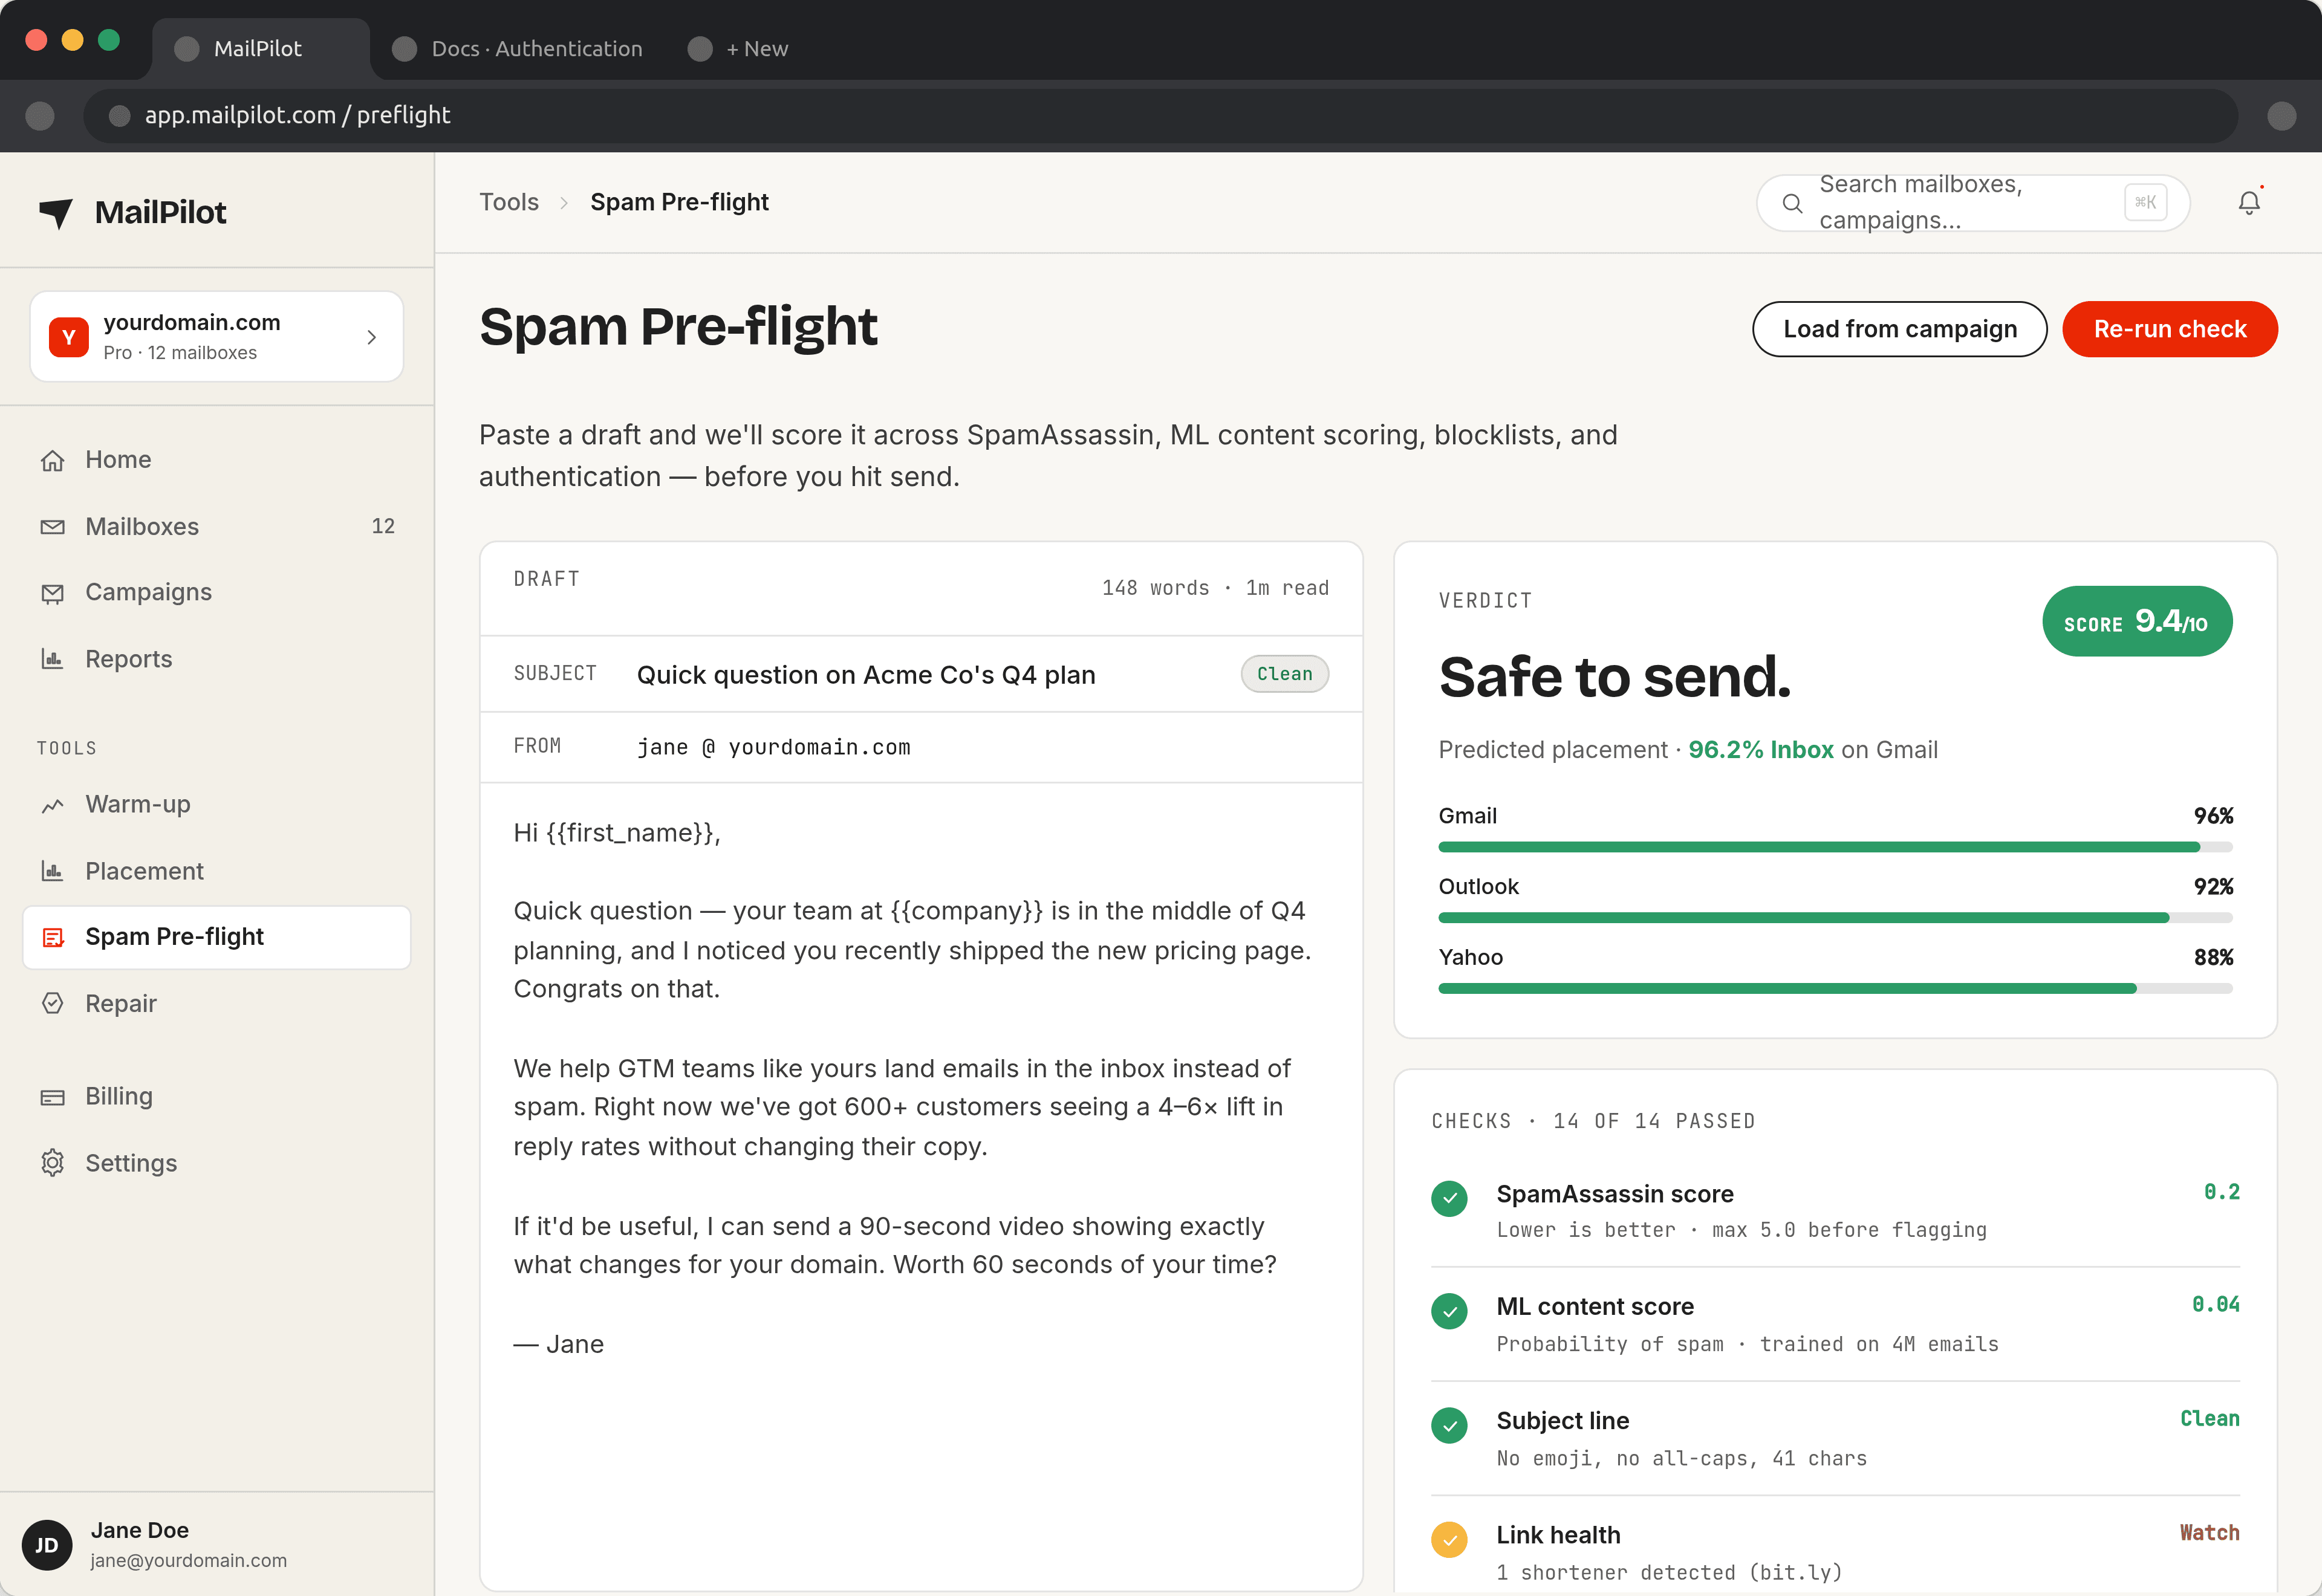Click the red Spam Pre-flight icon
2322x1596 pixels.
[53, 937]
